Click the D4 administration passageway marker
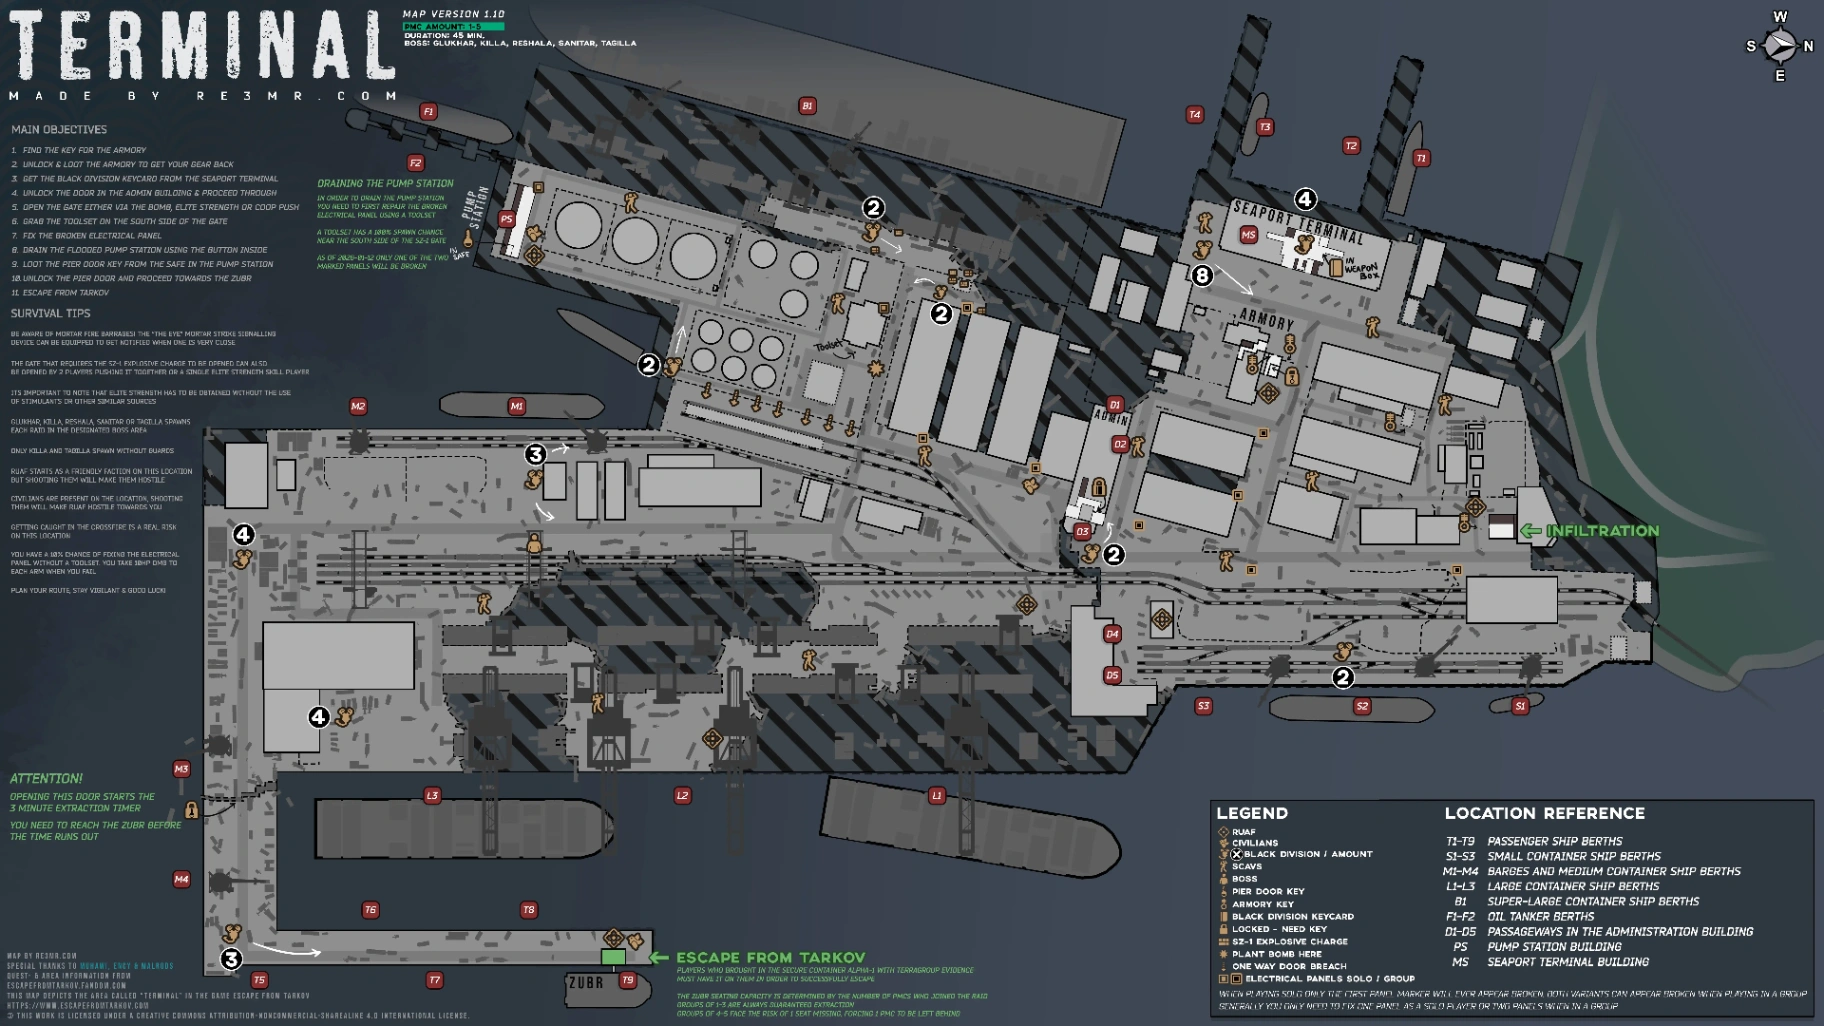 point(1112,634)
